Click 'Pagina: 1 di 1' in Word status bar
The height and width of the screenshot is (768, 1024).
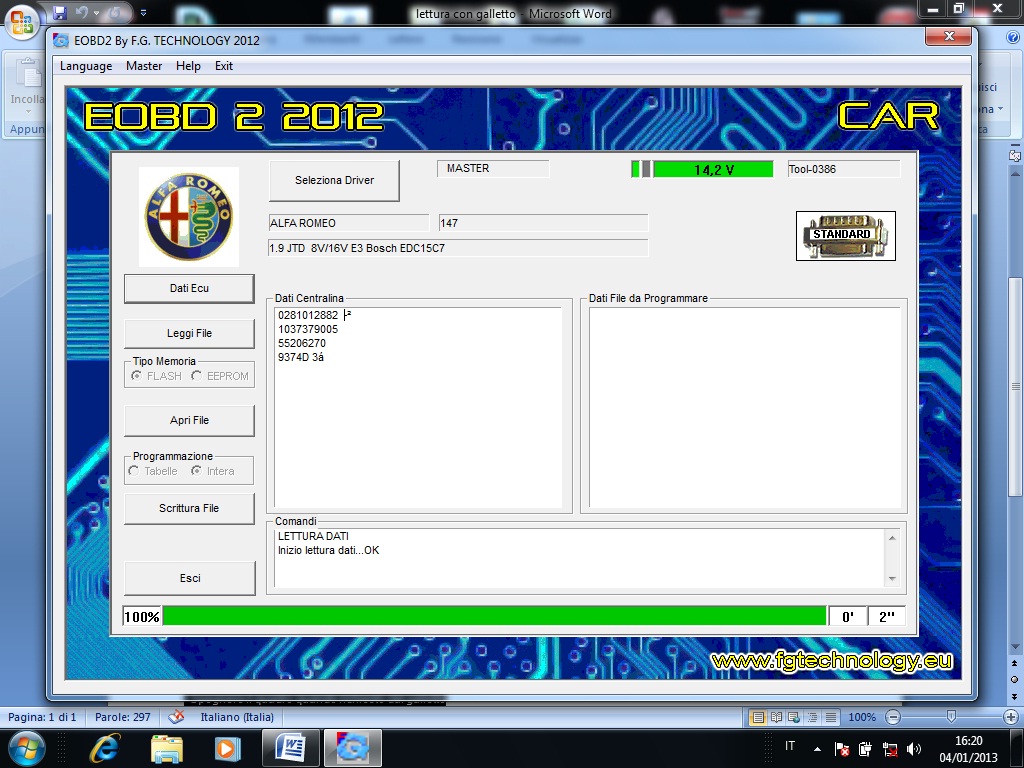tap(42, 717)
